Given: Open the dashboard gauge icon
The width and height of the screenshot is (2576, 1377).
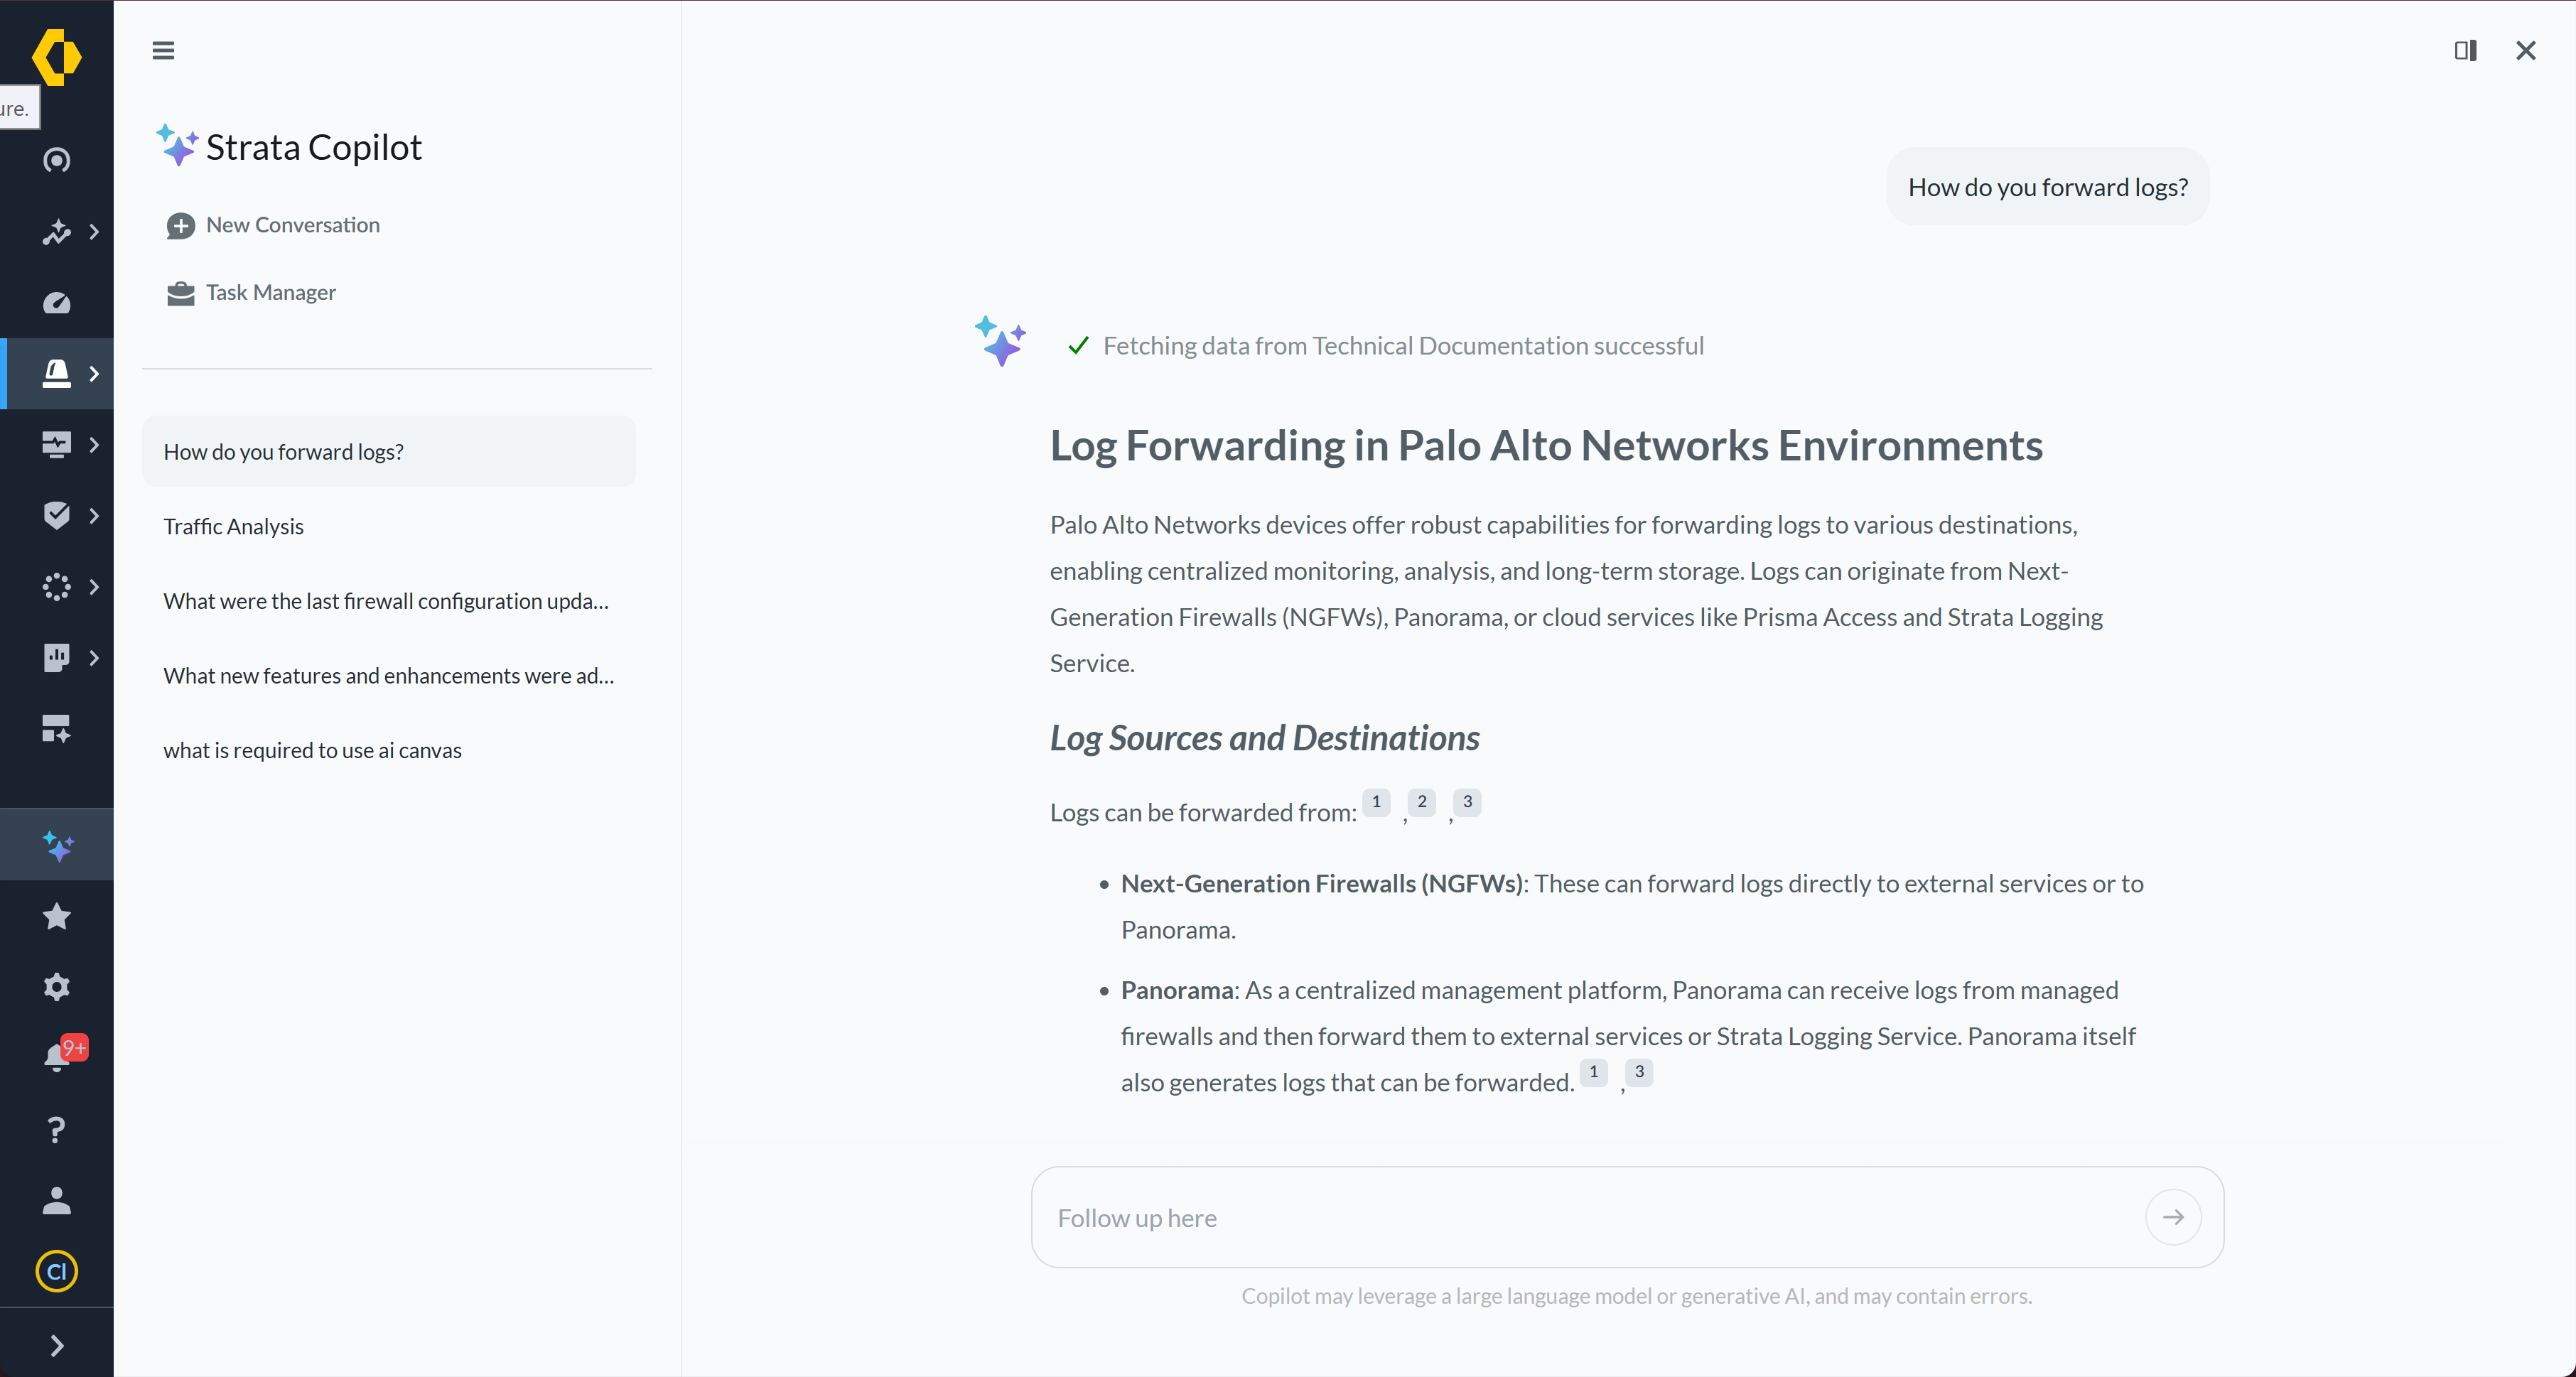Looking at the screenshot, I should [x=57, y=303].
